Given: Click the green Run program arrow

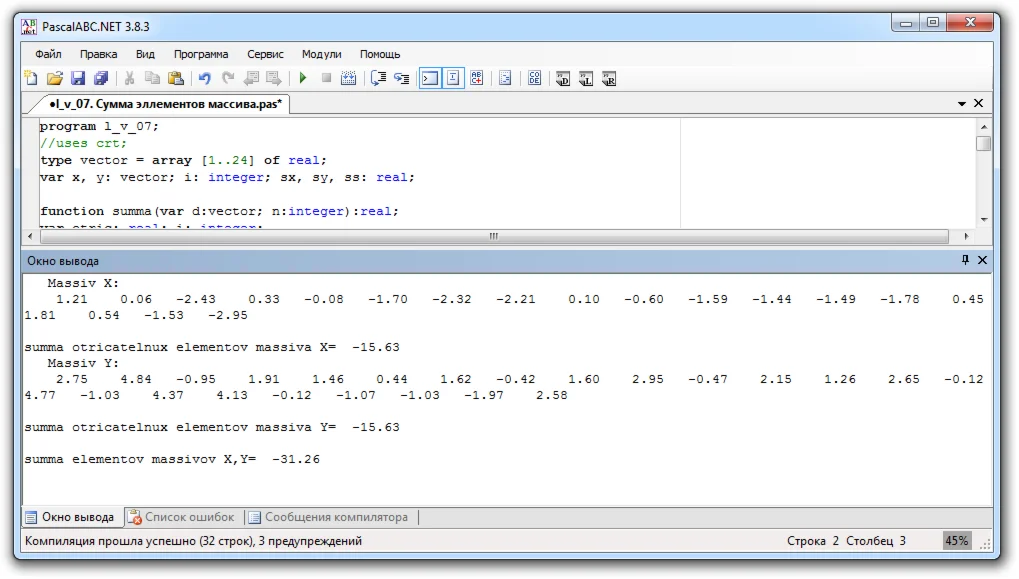Looking at the screenshot, I should click(302, 78).
